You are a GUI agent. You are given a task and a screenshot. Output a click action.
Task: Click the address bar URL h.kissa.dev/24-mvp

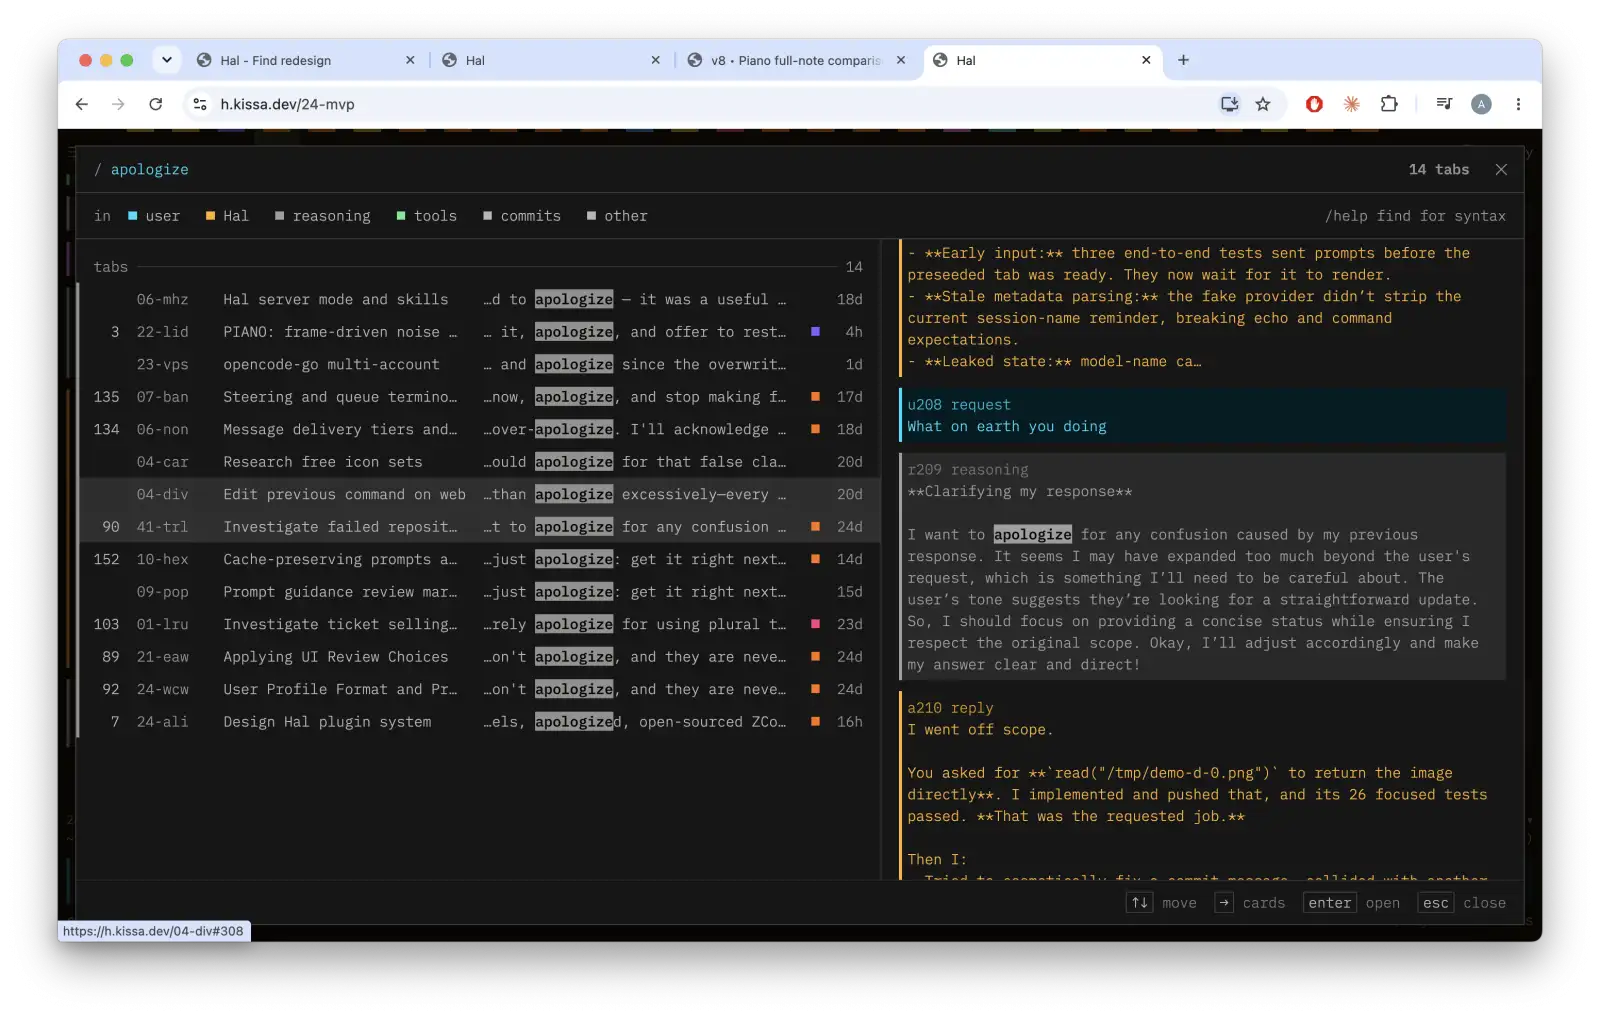click(x=288, y=104)
